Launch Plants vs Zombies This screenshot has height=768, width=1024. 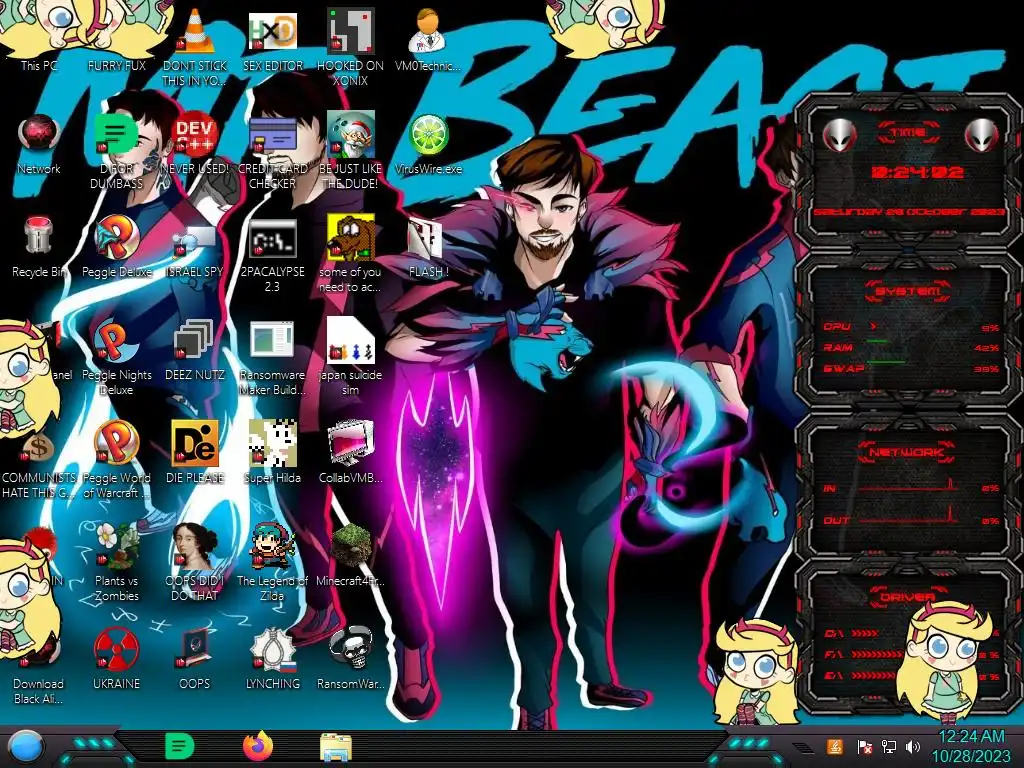coord(116,563)
